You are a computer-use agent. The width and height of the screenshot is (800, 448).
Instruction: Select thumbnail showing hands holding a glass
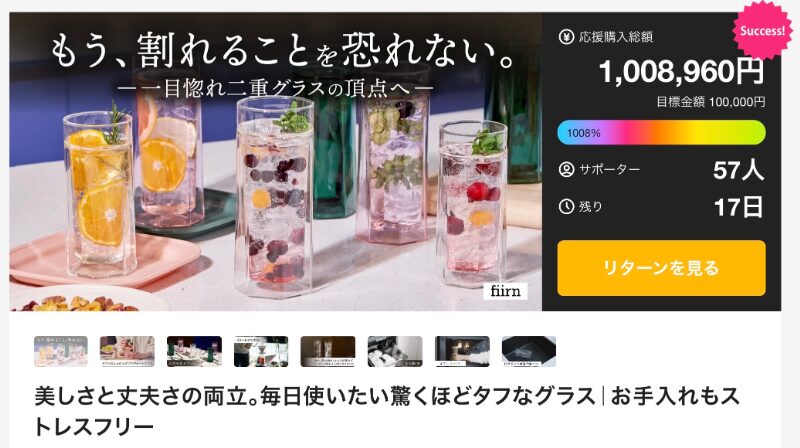click(128, 351)
